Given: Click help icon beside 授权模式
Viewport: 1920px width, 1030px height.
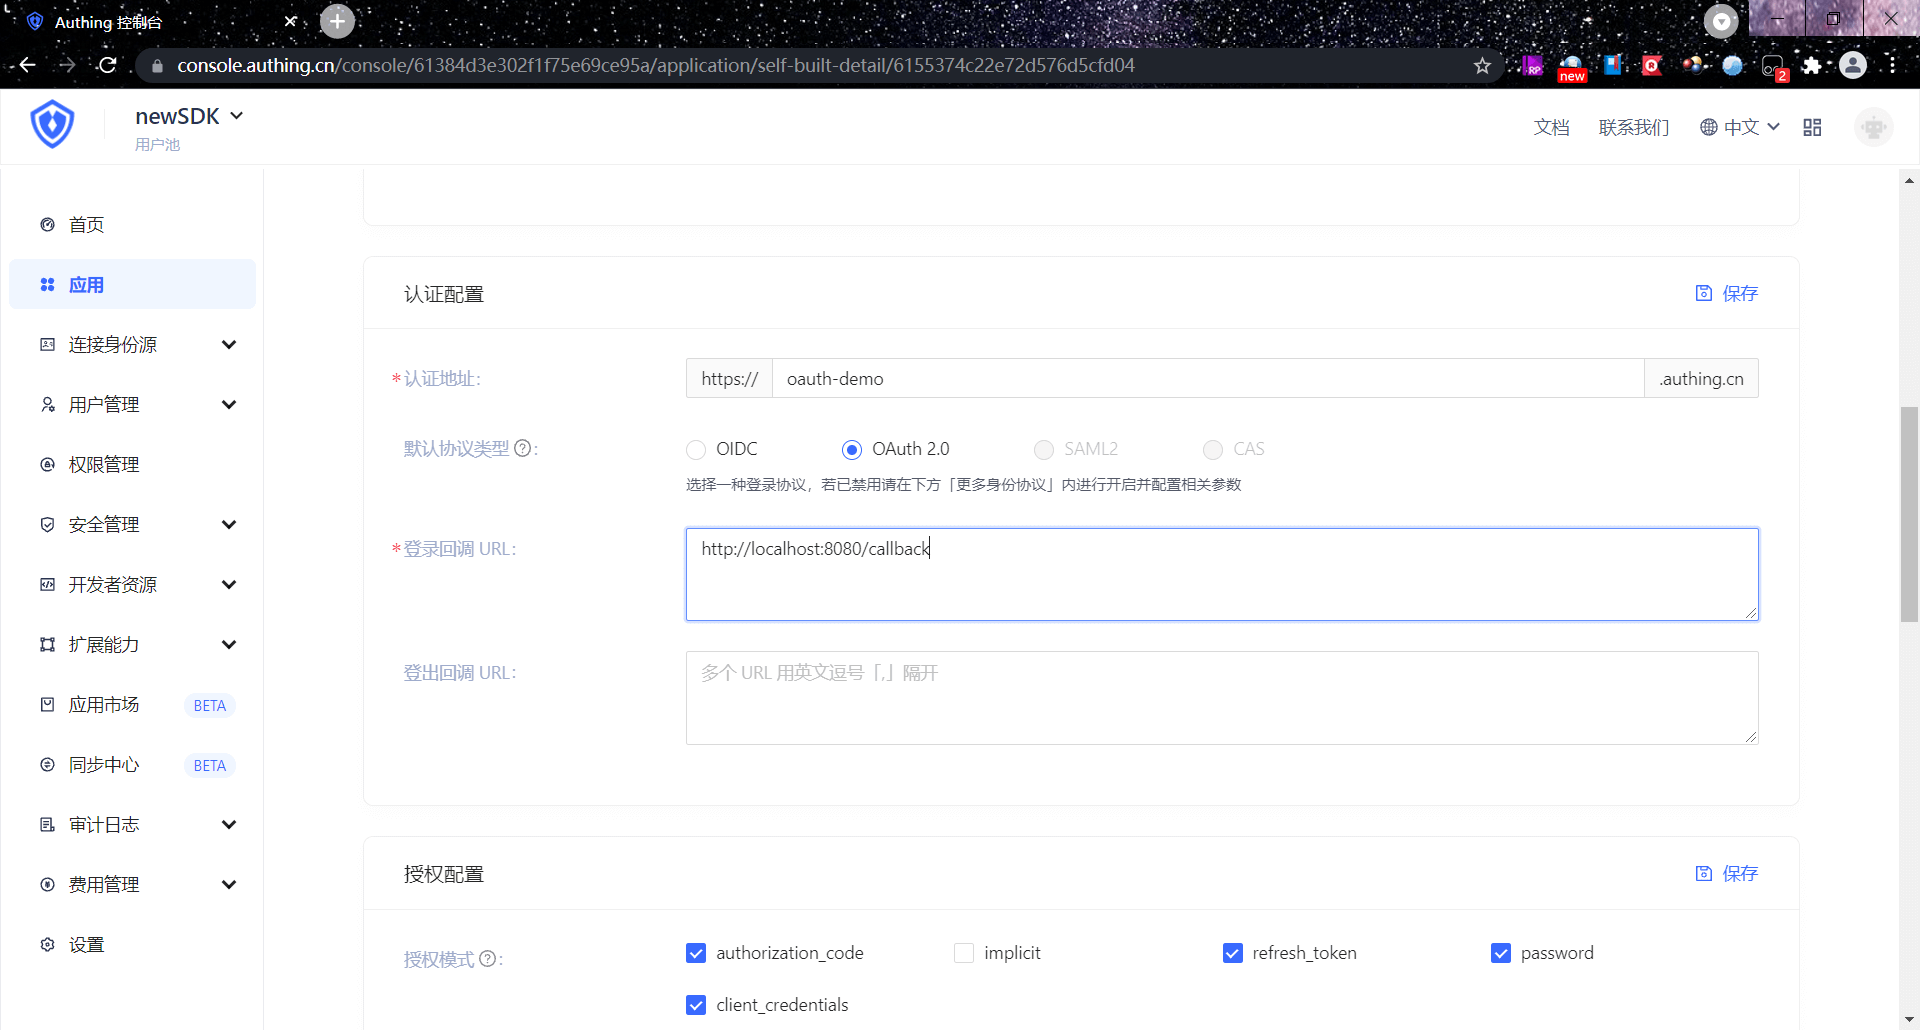Looking at the screenshot, I should pos(488,959).
